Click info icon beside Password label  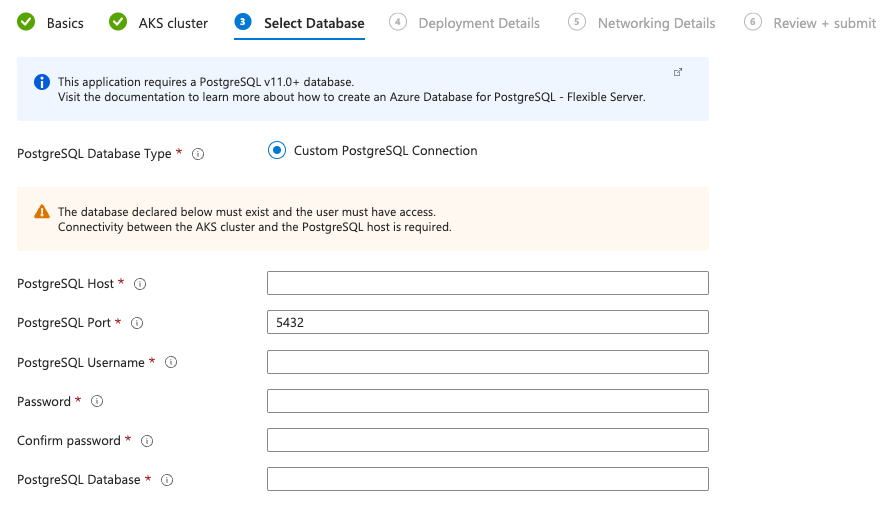(97, 402)
